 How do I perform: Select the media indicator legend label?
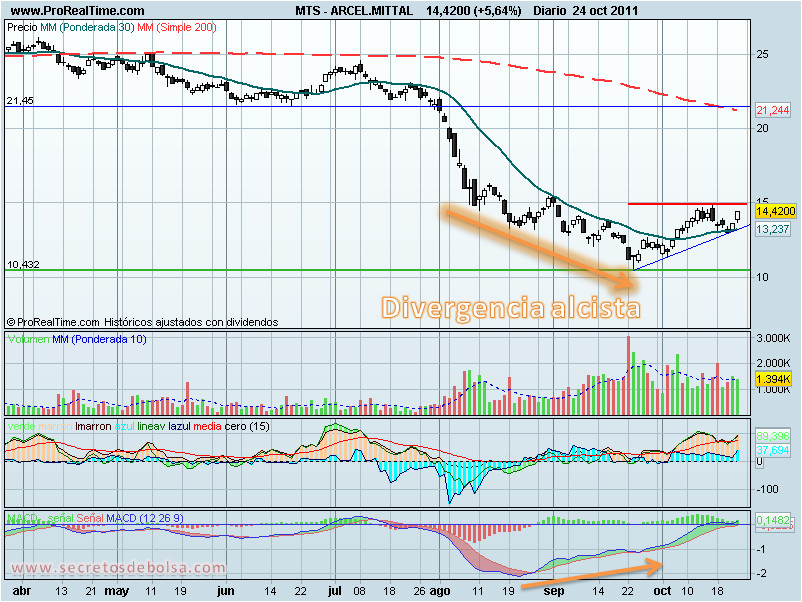(208, 426)
